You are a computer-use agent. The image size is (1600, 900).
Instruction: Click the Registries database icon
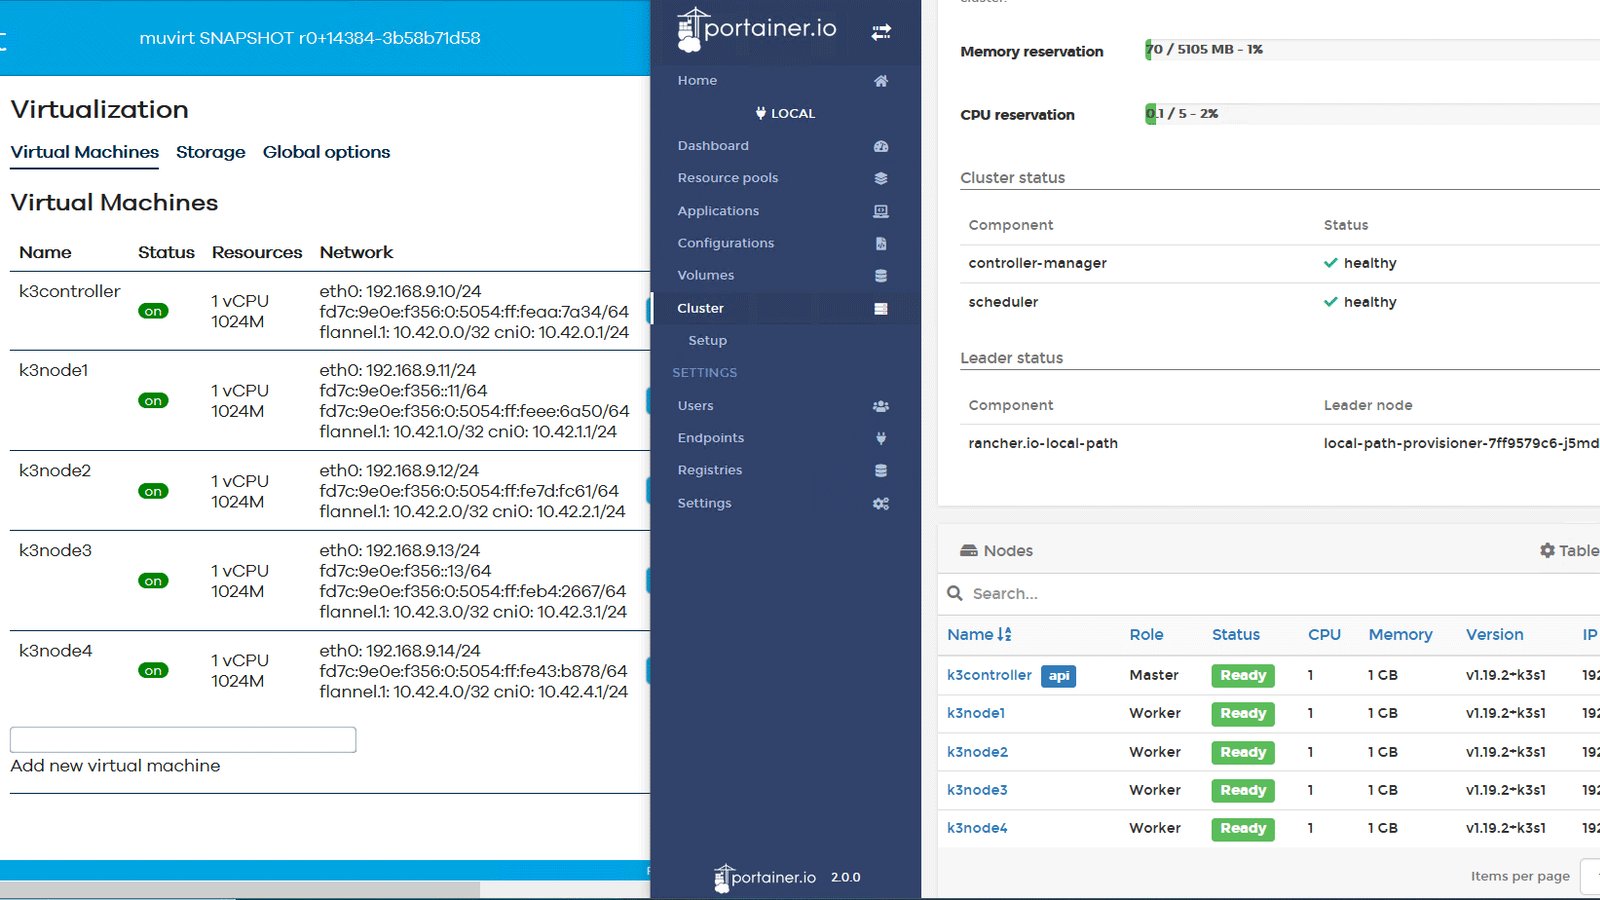coord(881,470)
